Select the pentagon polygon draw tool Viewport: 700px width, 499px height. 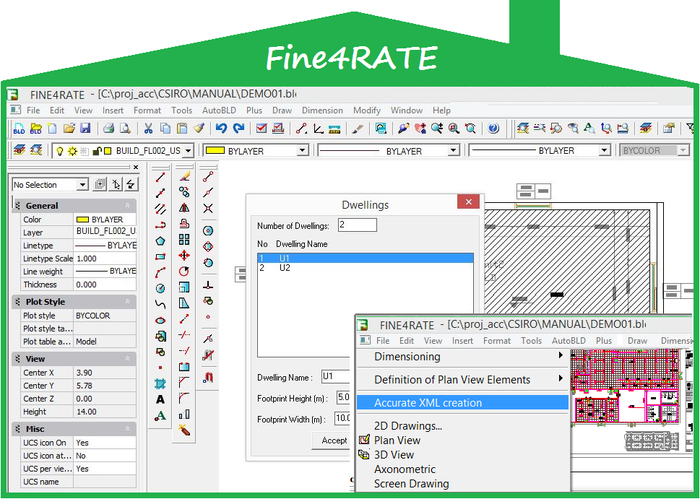(160, 240)
